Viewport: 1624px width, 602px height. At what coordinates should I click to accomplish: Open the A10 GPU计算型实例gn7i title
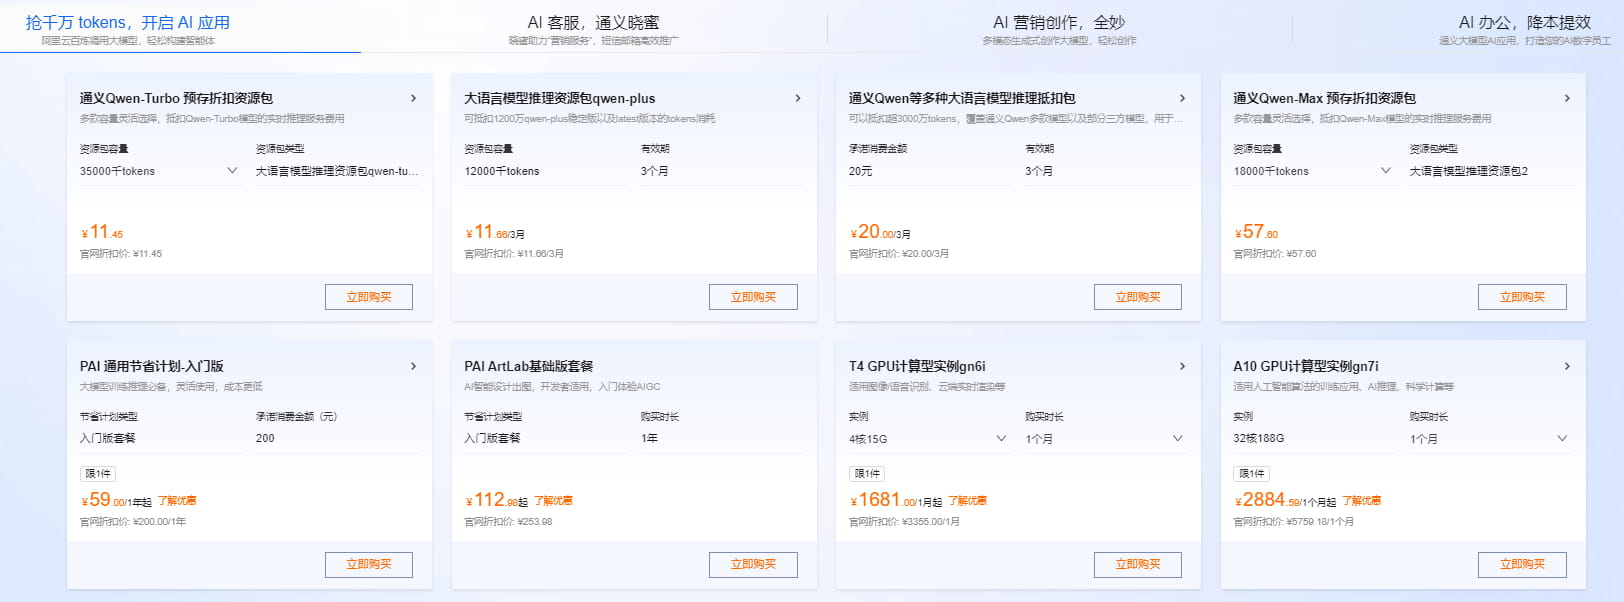click(x=1306, y=366)
